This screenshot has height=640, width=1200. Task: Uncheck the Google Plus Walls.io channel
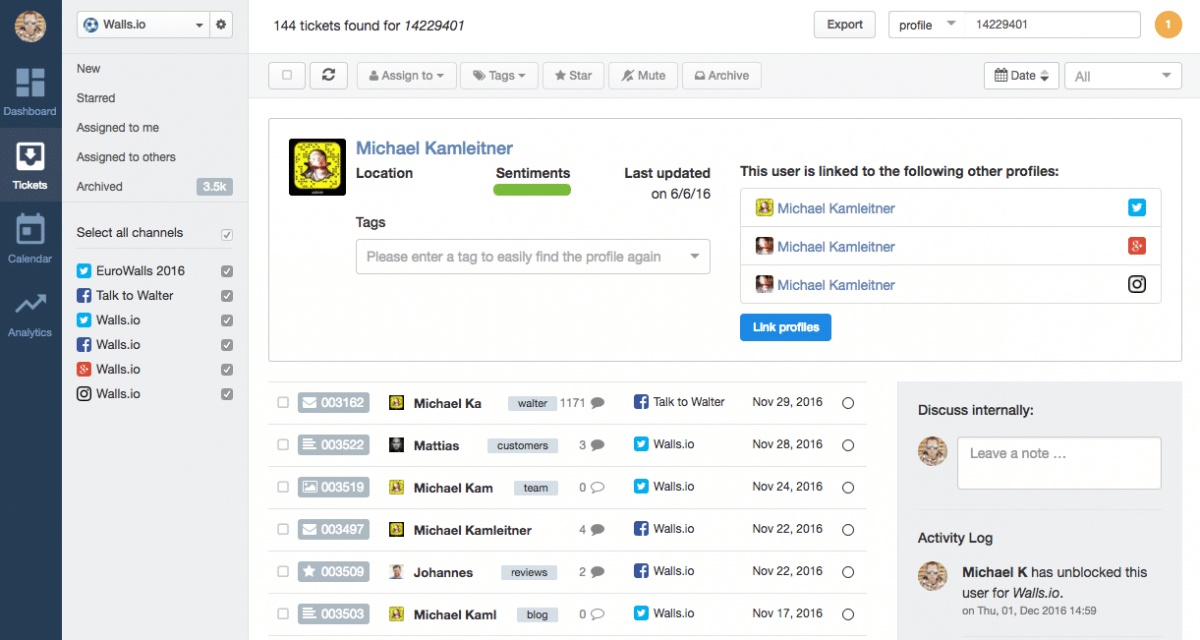pyautogui.click(x=227, y=370)
